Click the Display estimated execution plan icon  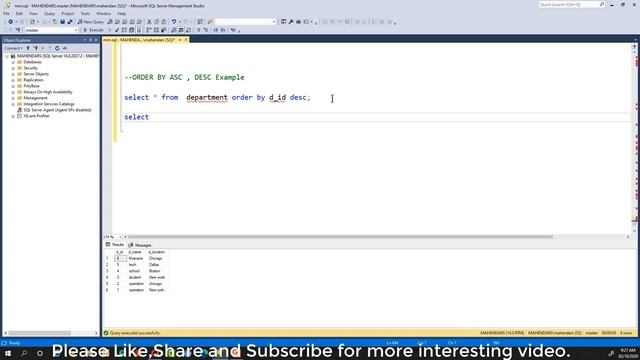[x=124, y=30]
